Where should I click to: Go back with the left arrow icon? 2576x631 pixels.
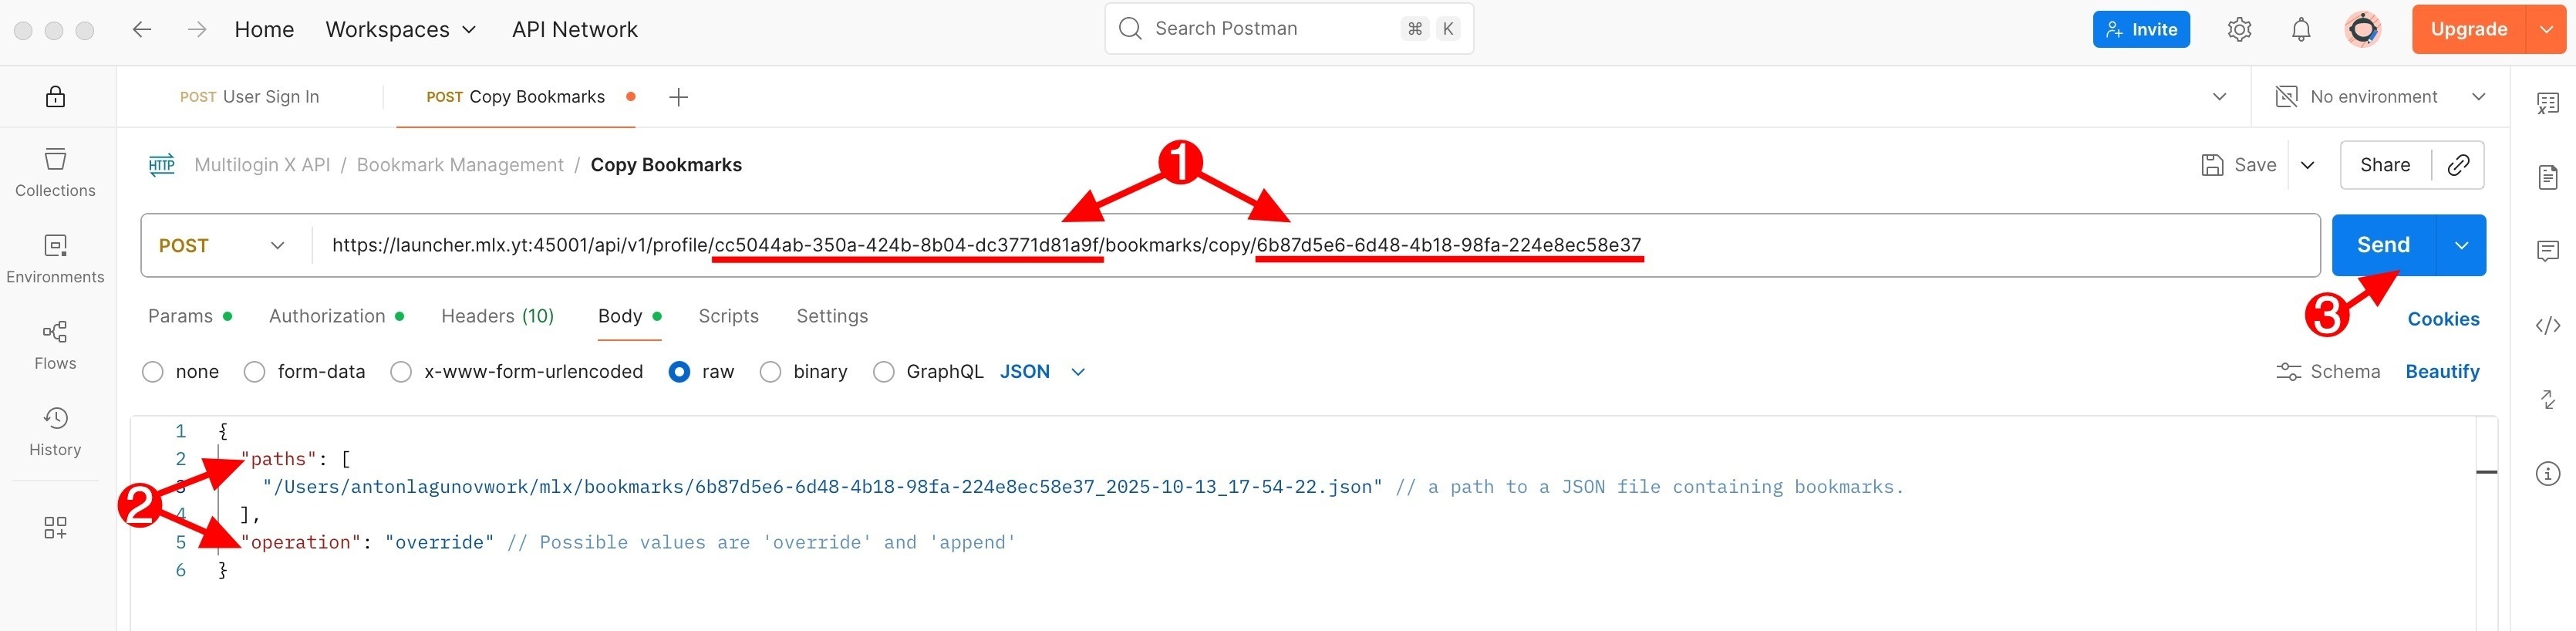(142, 30)
